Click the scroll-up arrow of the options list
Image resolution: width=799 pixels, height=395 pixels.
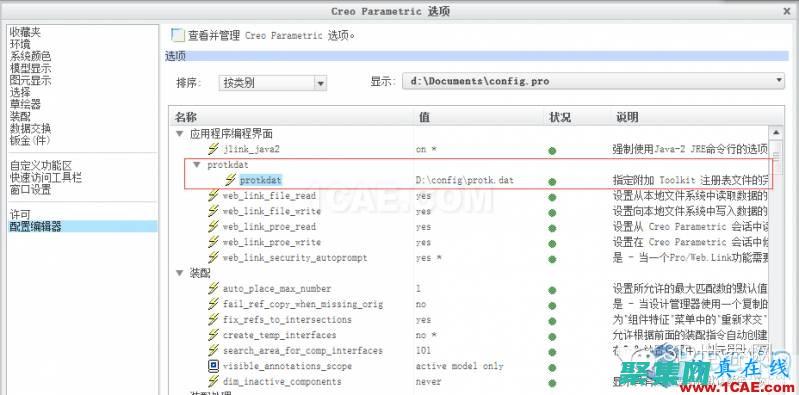776,133
